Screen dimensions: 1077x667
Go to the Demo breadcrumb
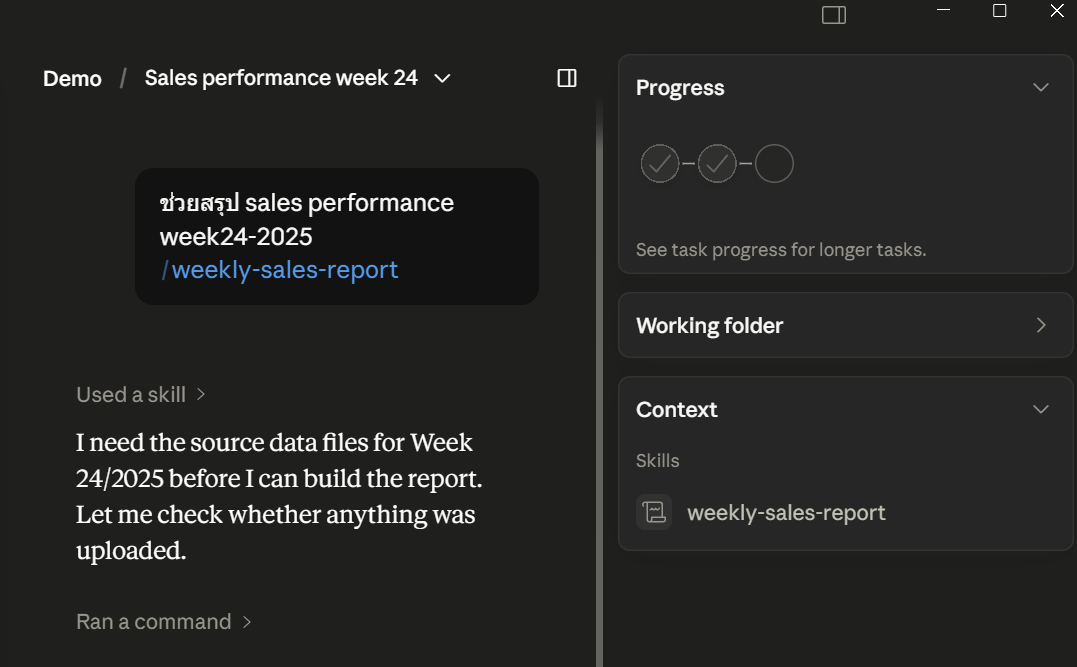coord(72,78)
